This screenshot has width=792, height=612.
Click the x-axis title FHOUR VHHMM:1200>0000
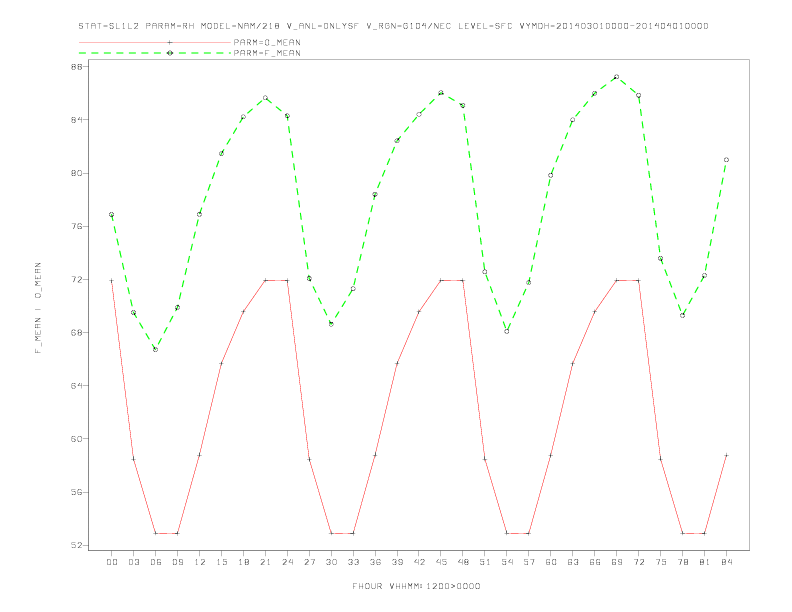[416, 586]
